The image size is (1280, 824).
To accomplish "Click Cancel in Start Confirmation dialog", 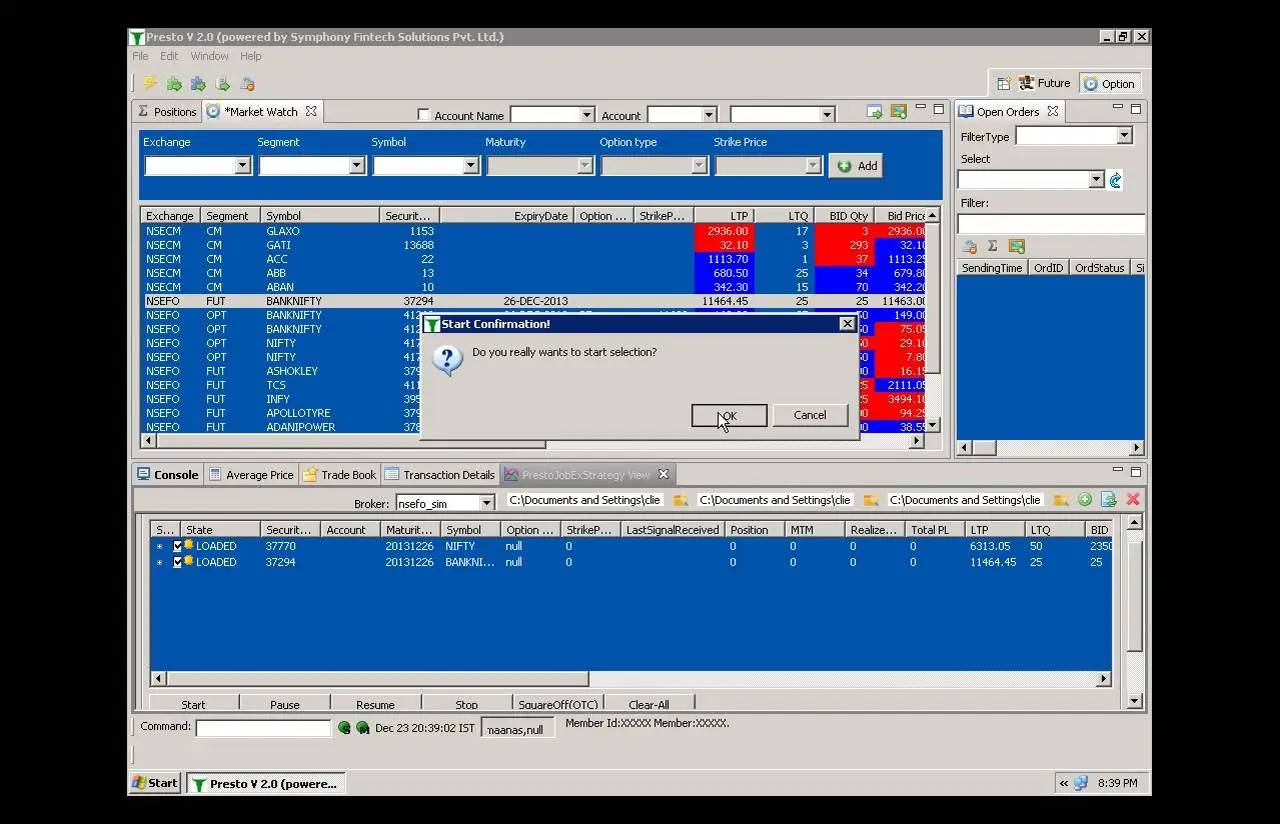I will tap(810, 415).
